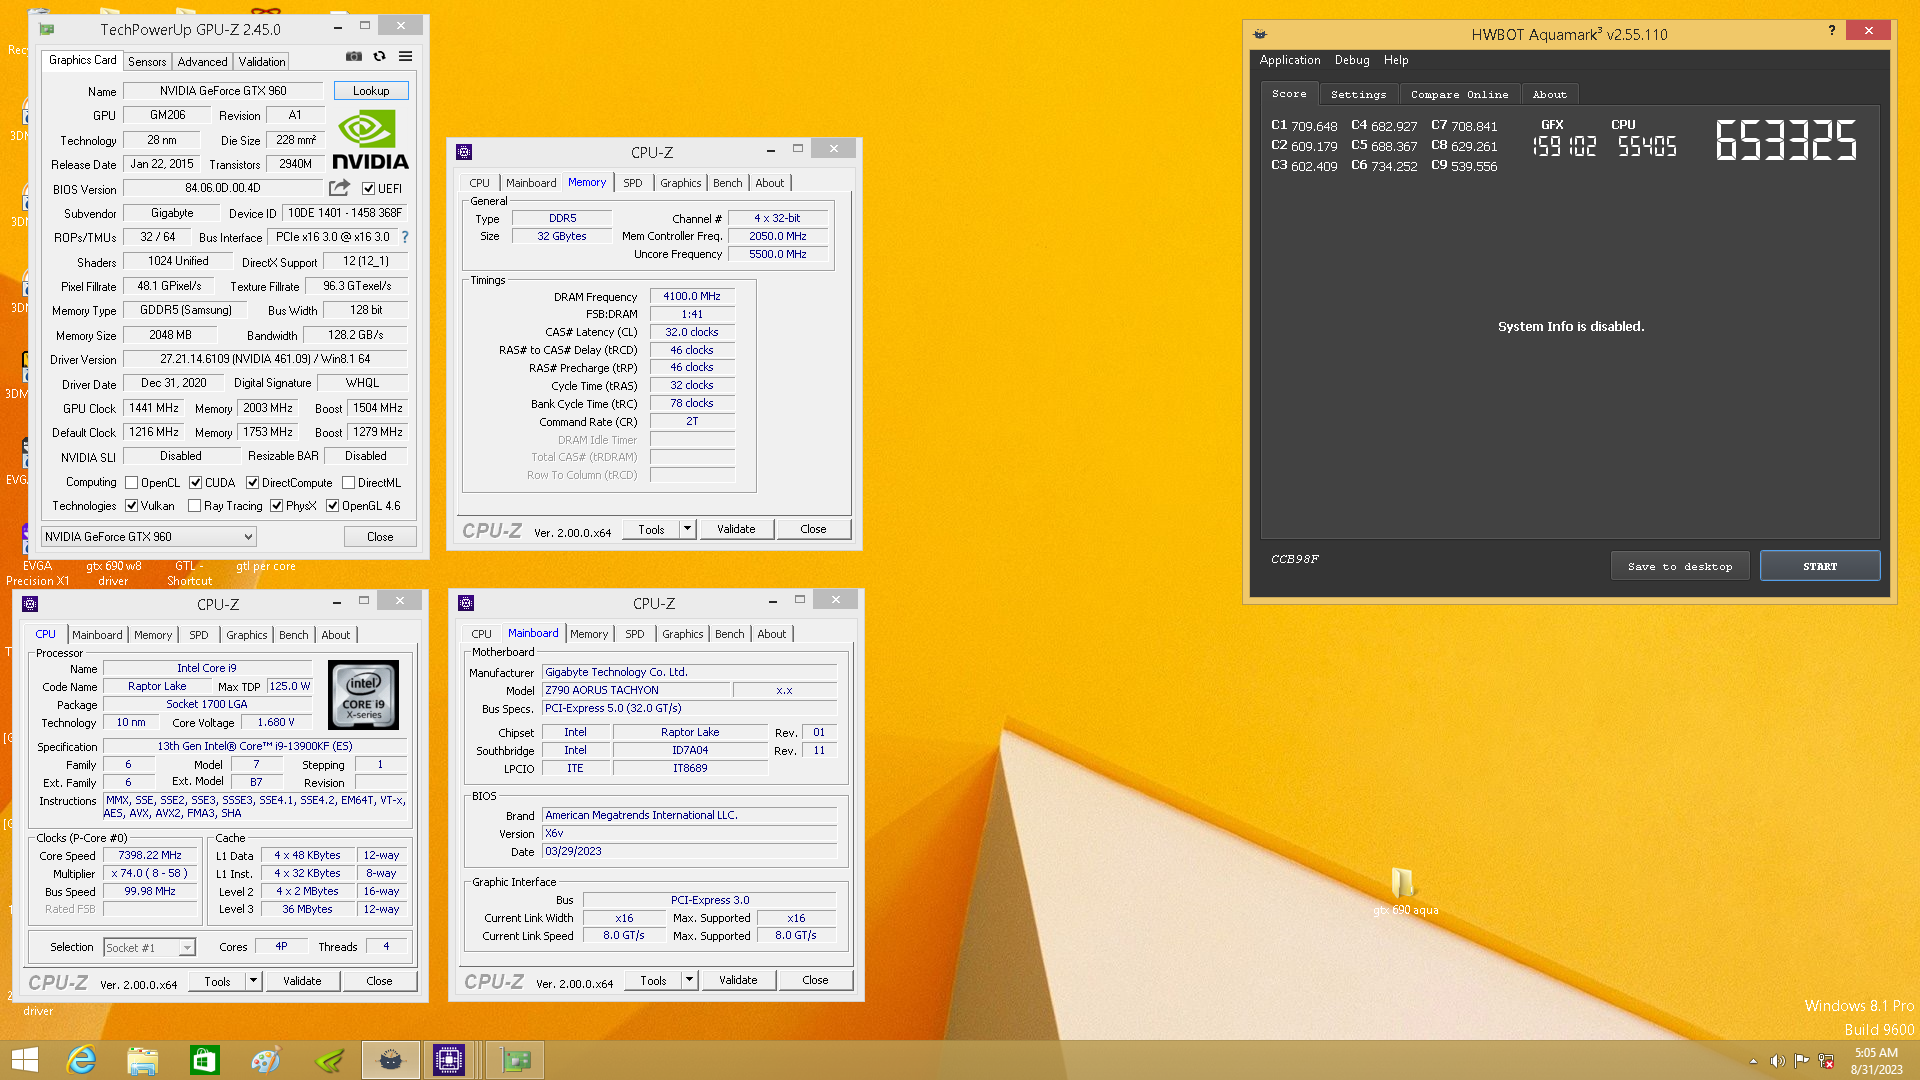The width and height of the screenshot is (1920, 1080).
Task: Click the 7398.22 MHz core speed value
Action: [x=150, y=855]
